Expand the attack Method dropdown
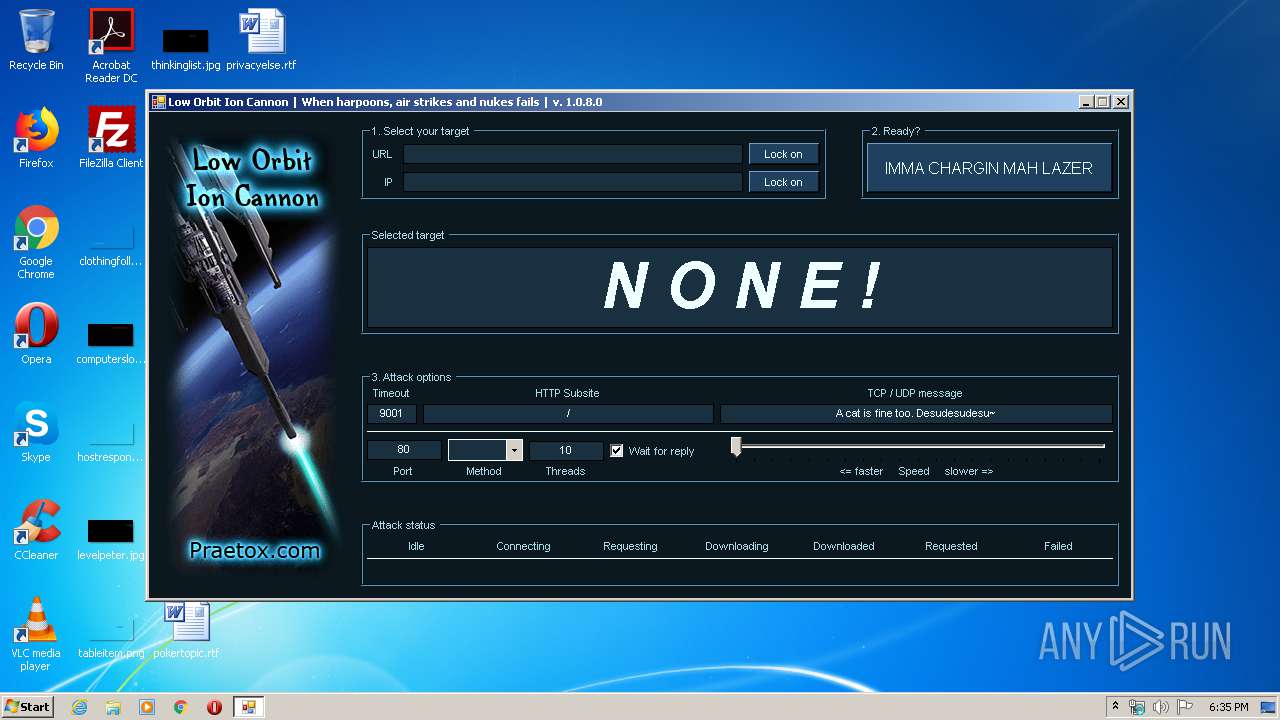 514,450
